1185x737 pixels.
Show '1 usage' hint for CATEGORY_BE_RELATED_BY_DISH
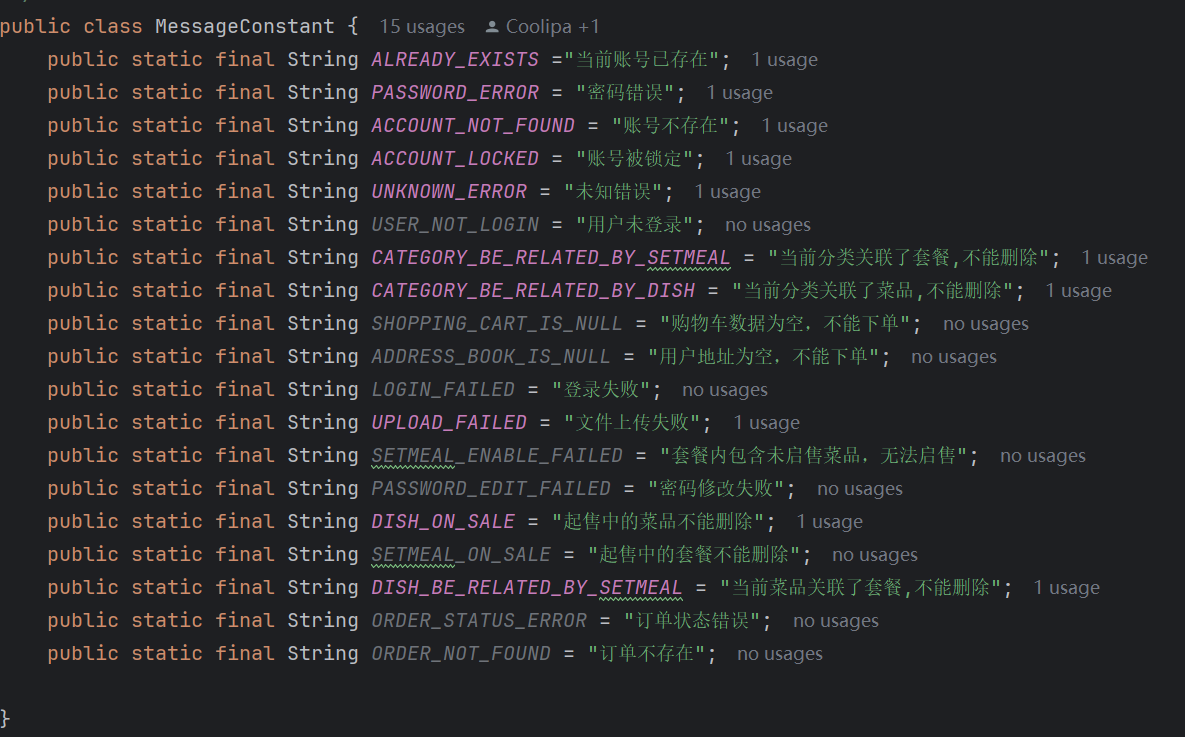pyautogui.click(x=1078, y=291)
